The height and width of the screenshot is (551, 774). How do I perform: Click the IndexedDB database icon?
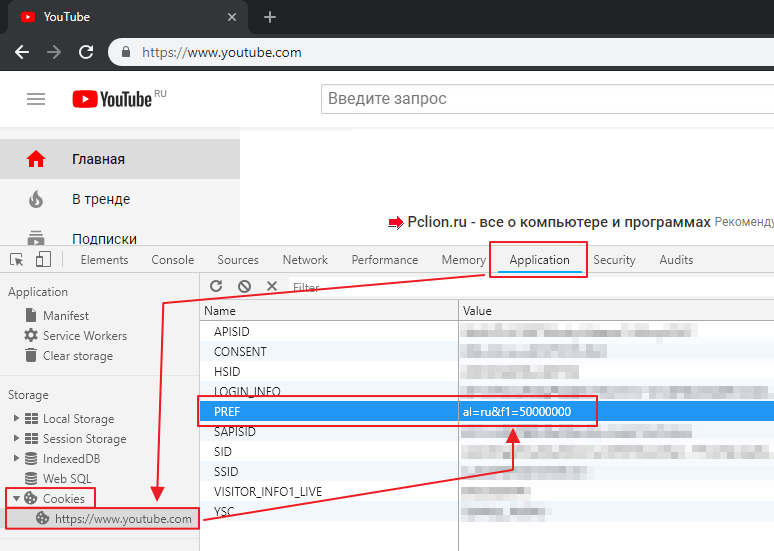[x=31, y=459]
